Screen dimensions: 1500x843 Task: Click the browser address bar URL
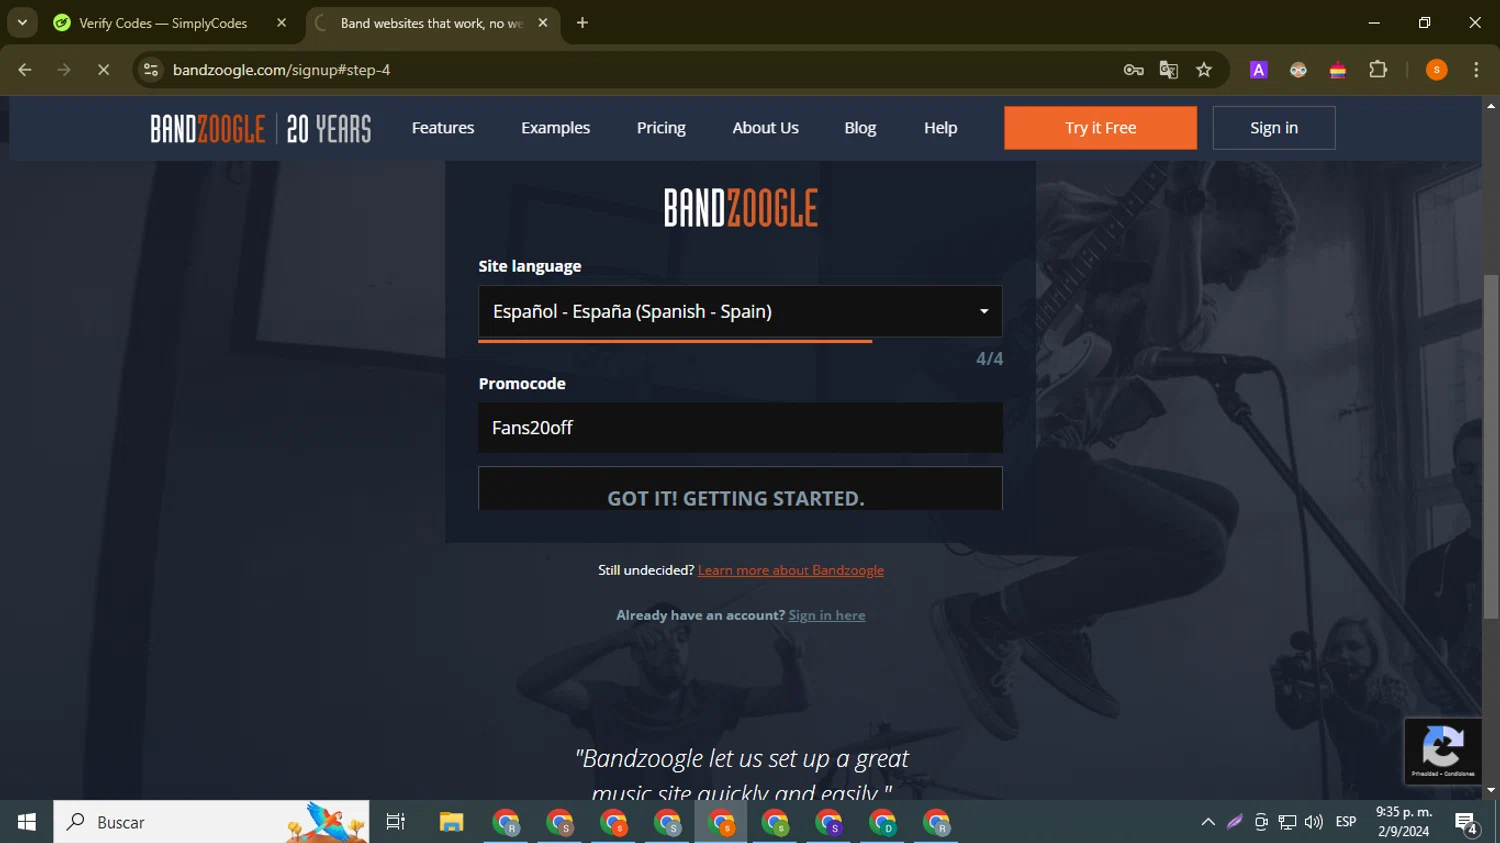pos(281,70)
